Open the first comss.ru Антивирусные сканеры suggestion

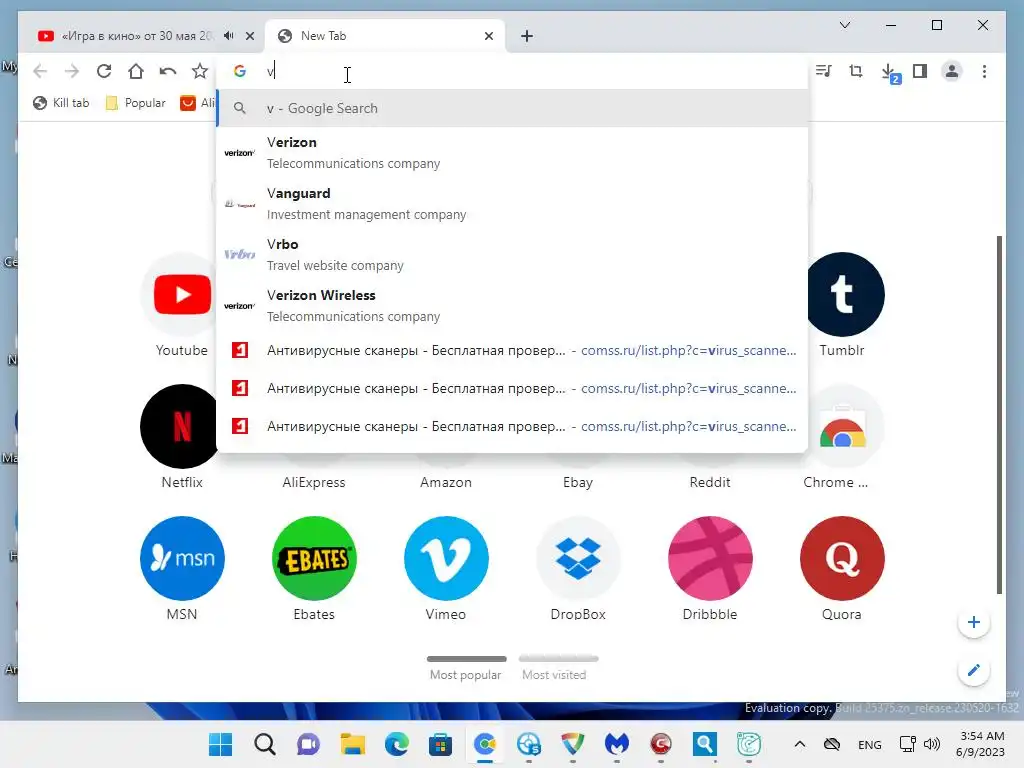(x=513, y=351)
